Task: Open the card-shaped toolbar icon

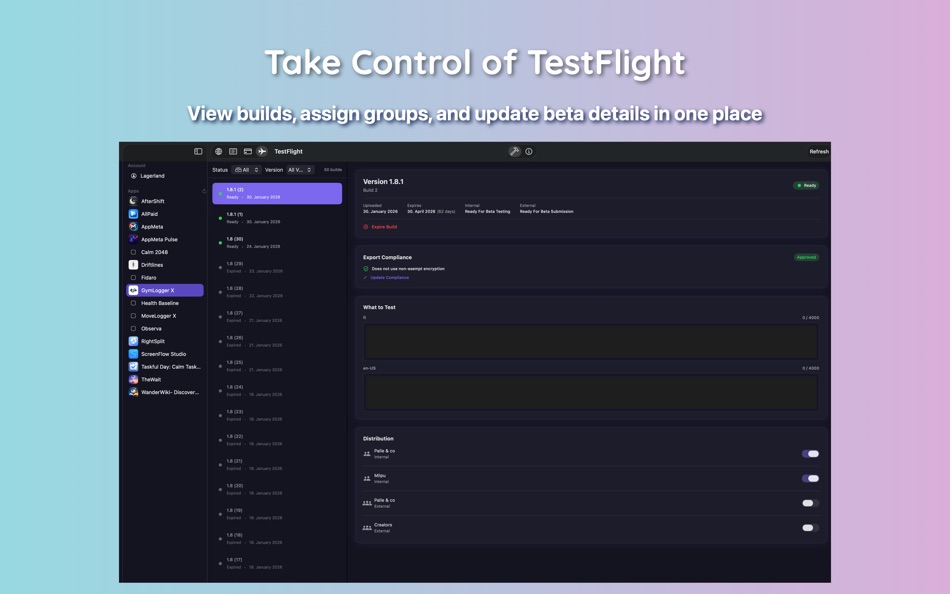Action: pos(248,152)
